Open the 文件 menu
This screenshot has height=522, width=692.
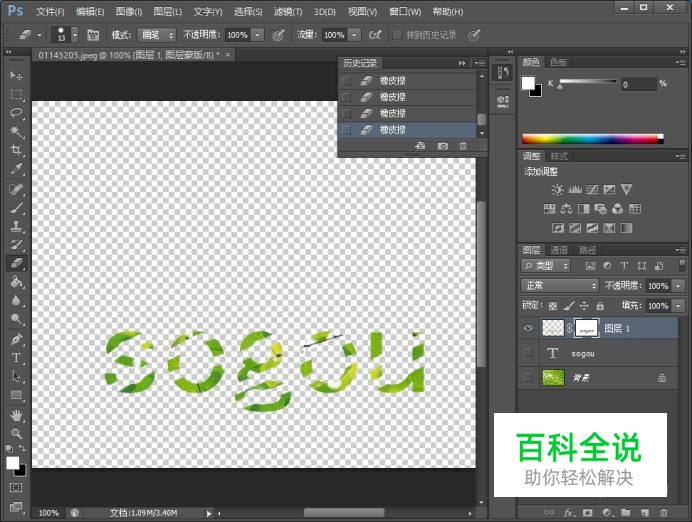point(50,11)
